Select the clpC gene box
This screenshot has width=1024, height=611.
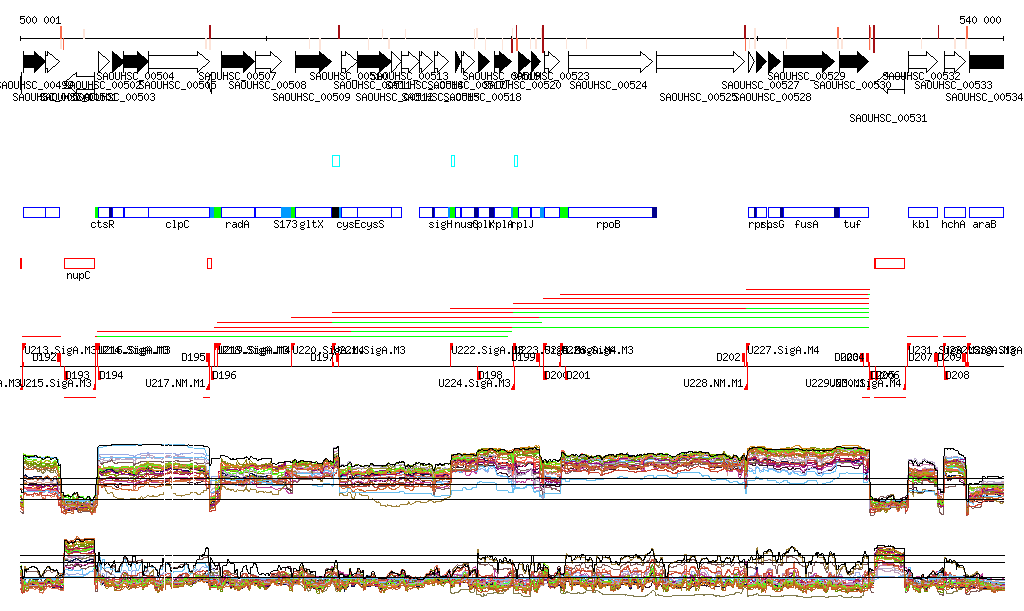coord(176,212)
